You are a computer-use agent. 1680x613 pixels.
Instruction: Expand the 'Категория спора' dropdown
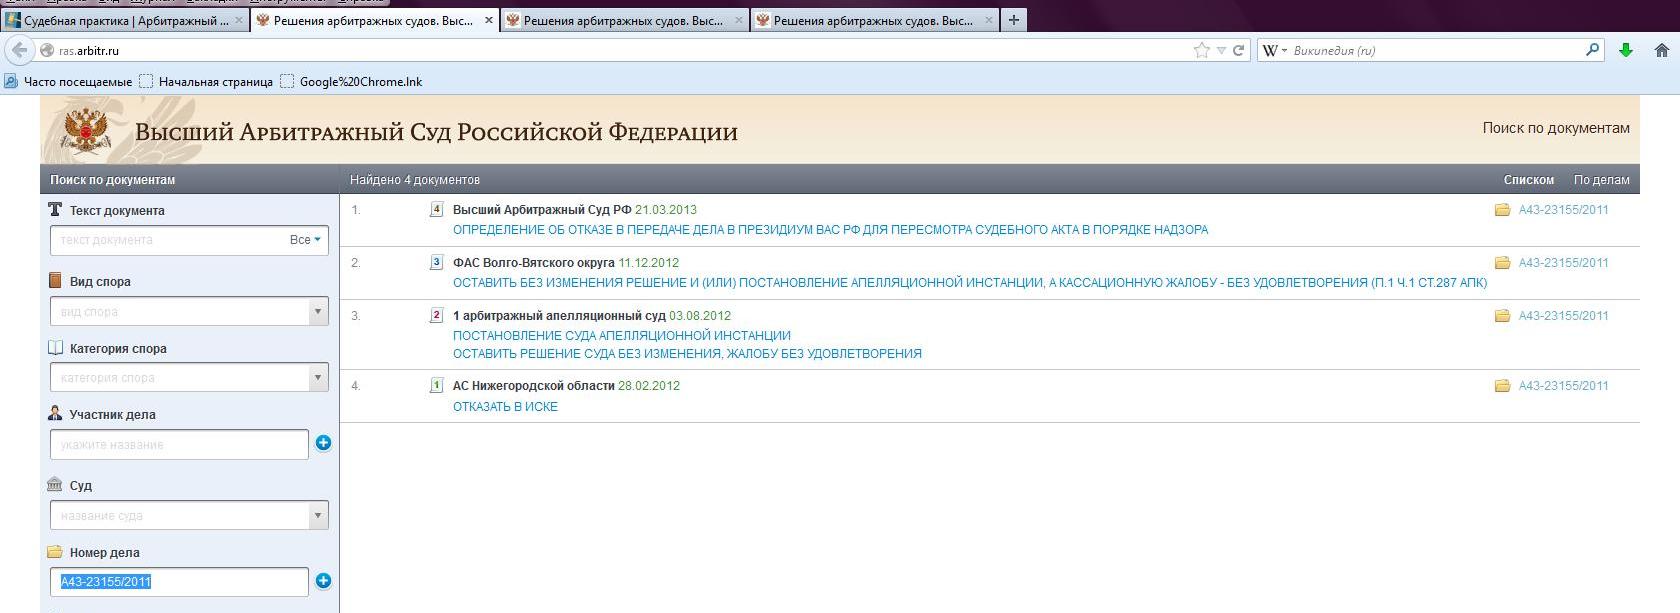318,378
